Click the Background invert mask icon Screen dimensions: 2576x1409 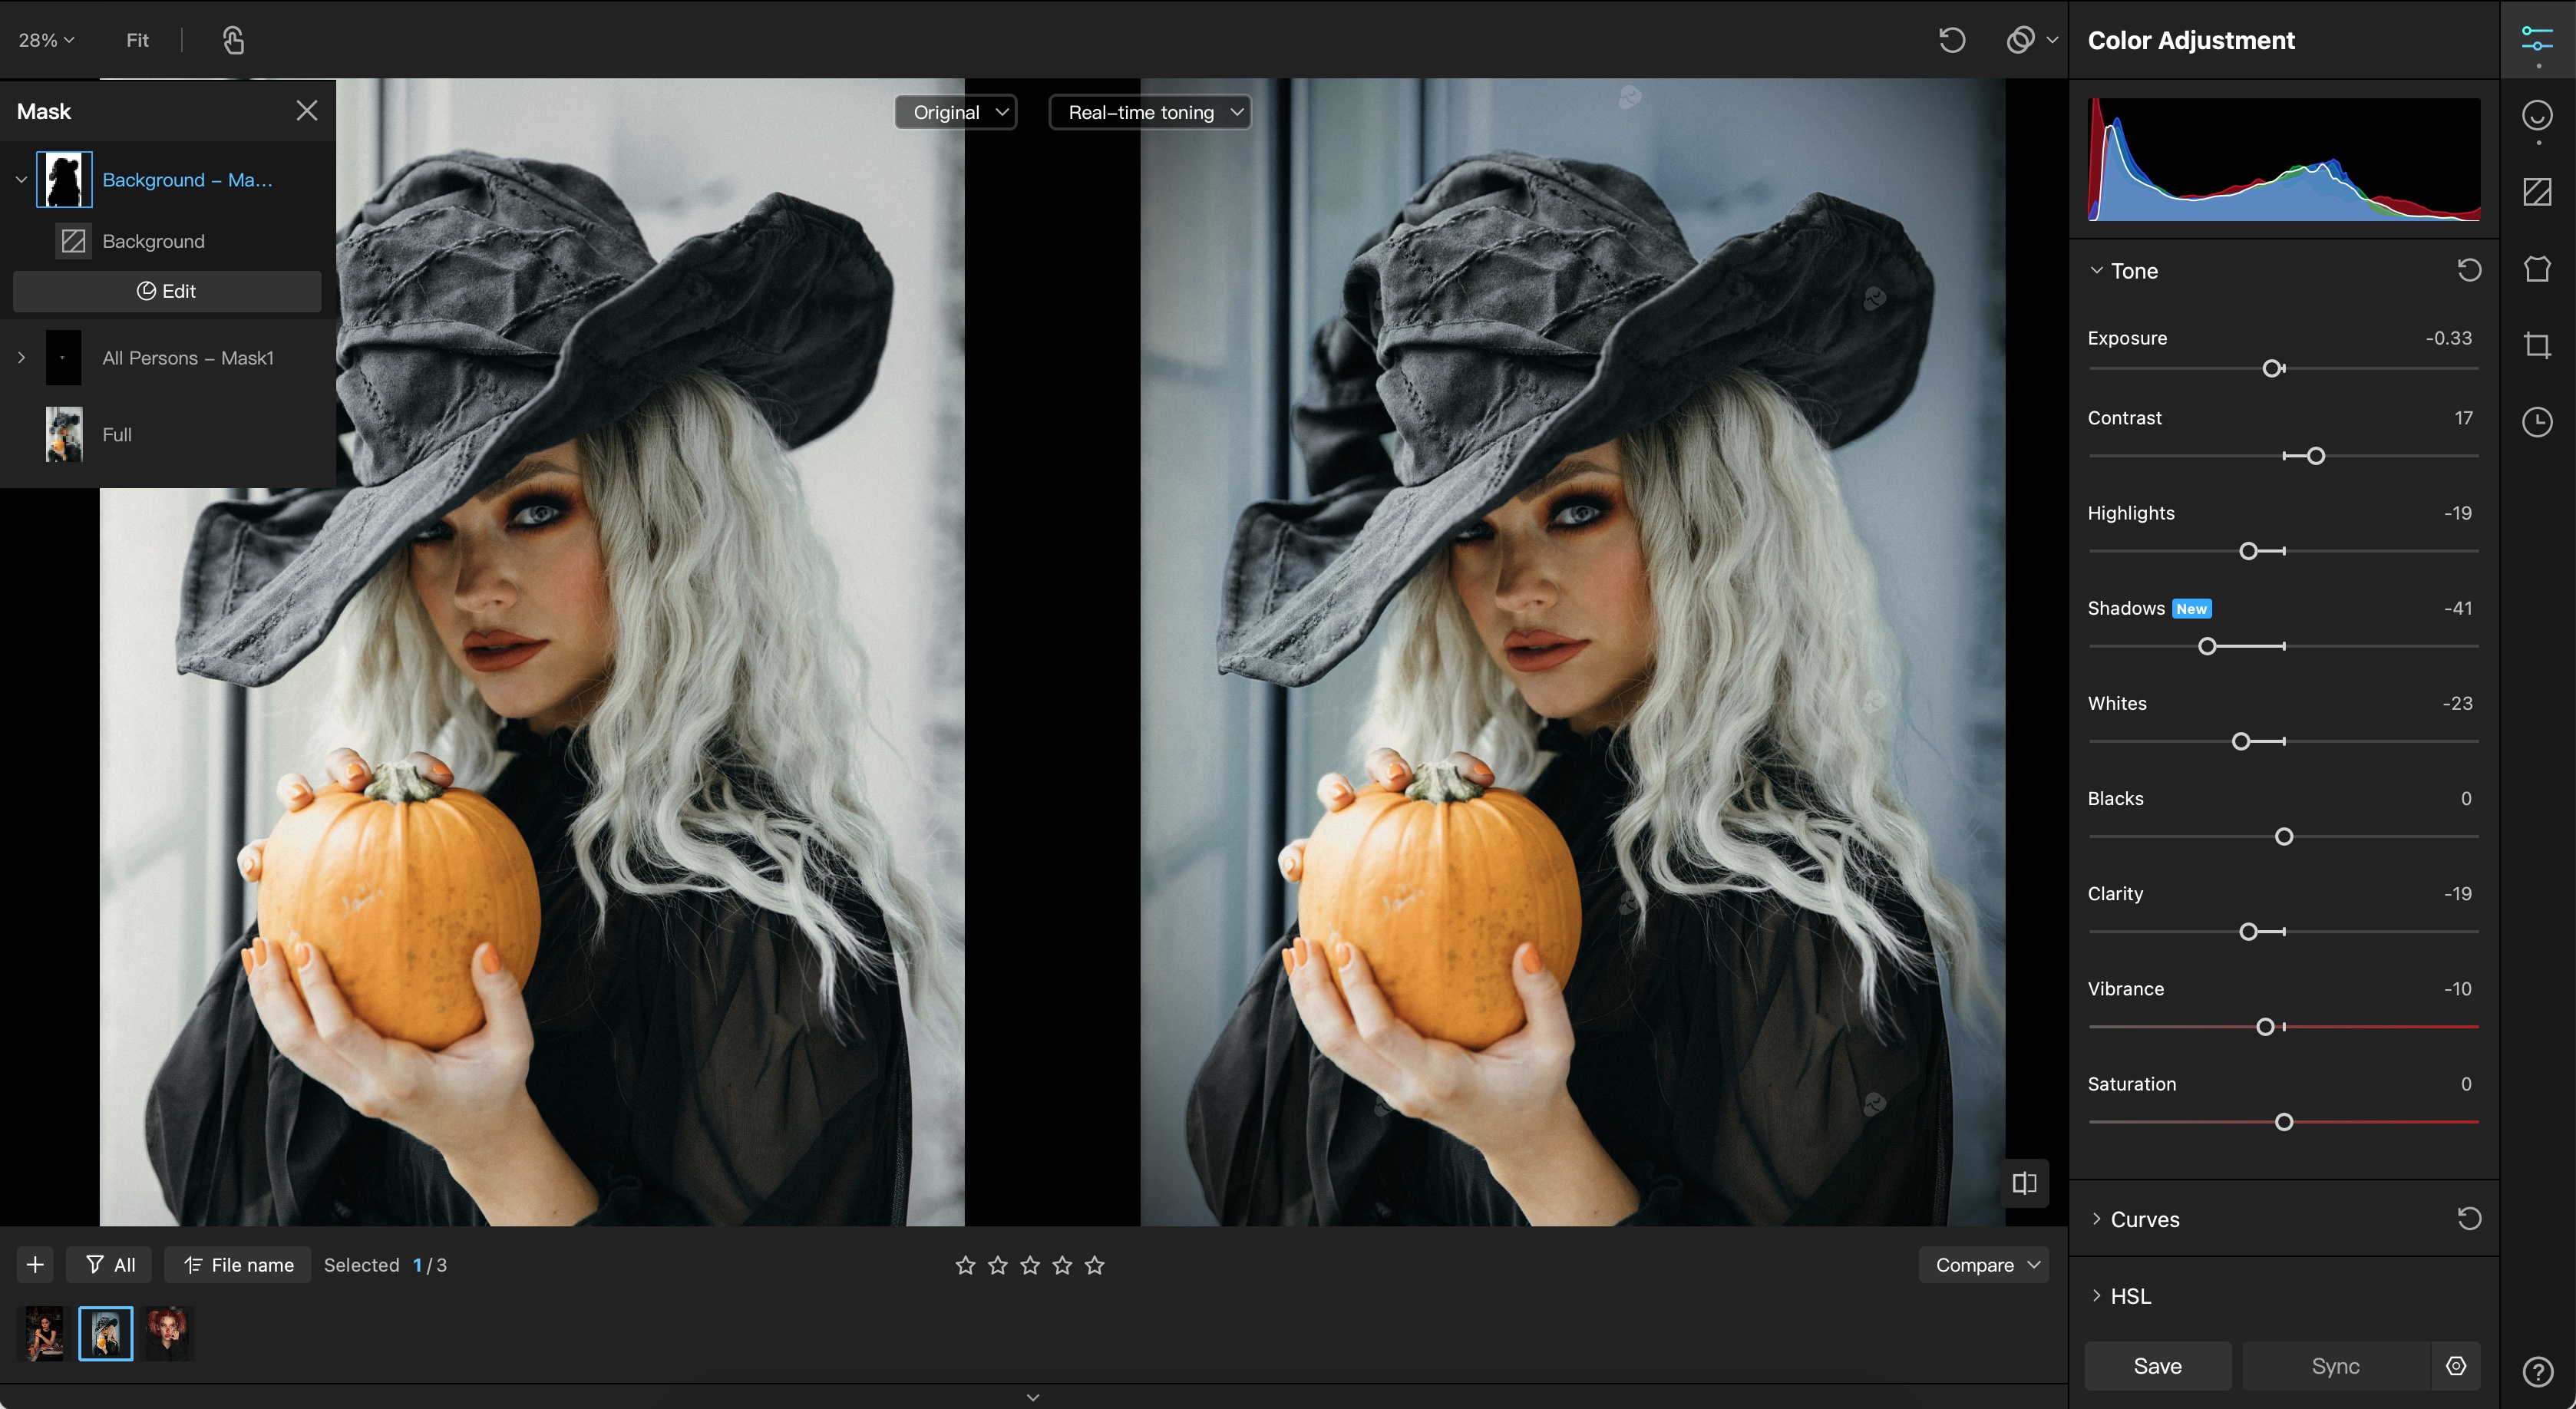click(x=73, y=241)
